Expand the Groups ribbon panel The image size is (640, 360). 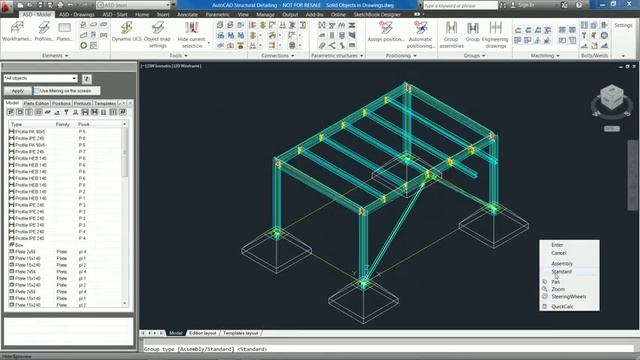(x=474, y=56)
